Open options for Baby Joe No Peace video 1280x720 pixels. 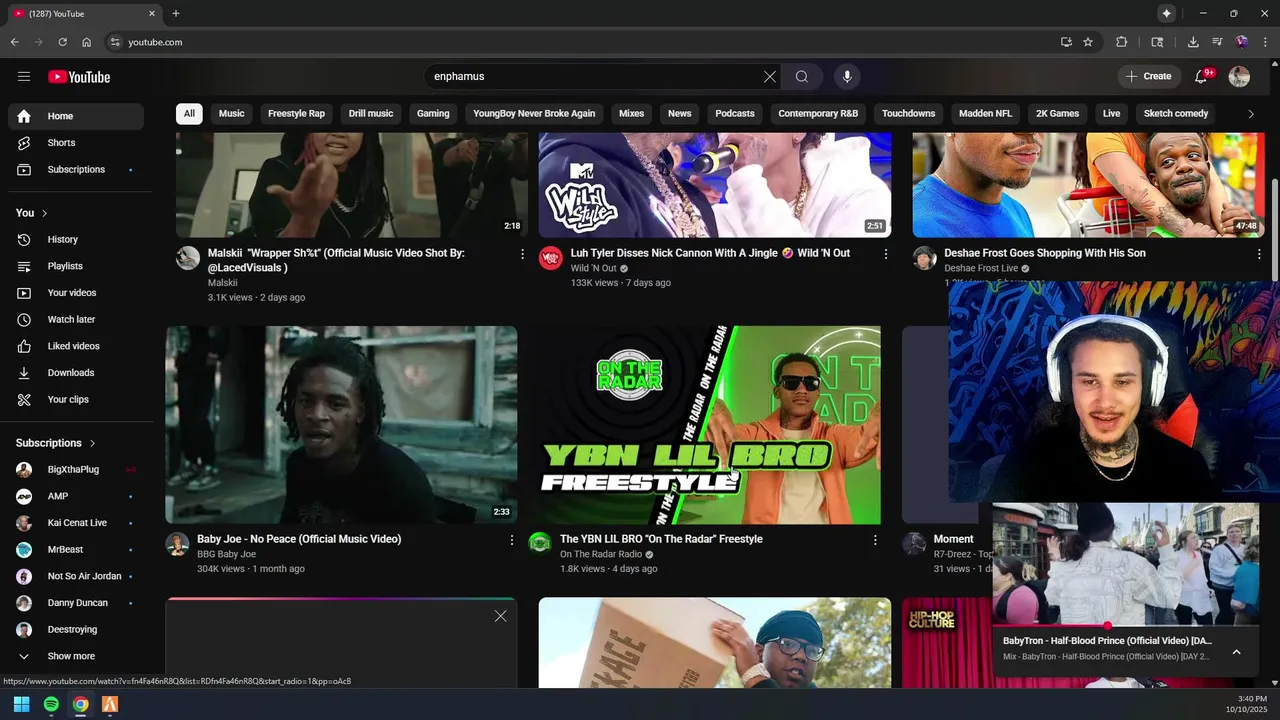click(512, 540)
